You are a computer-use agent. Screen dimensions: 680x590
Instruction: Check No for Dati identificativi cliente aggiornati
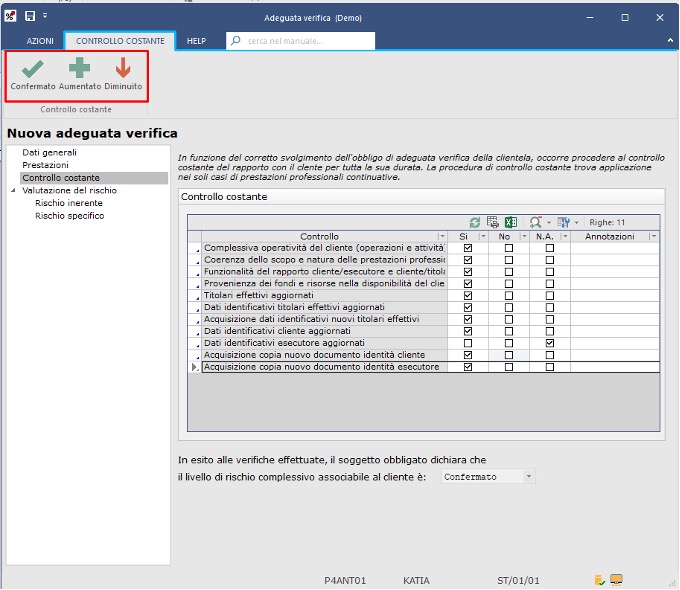pos(508,331)
